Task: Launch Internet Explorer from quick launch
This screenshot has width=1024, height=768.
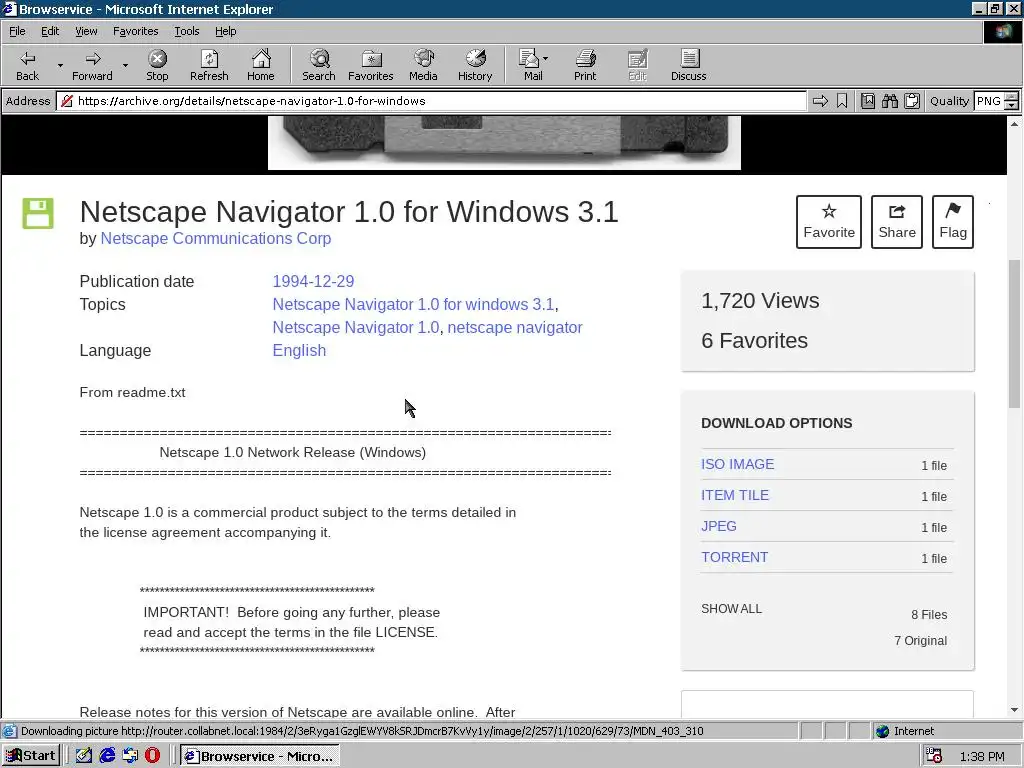Action: point(107,756)
